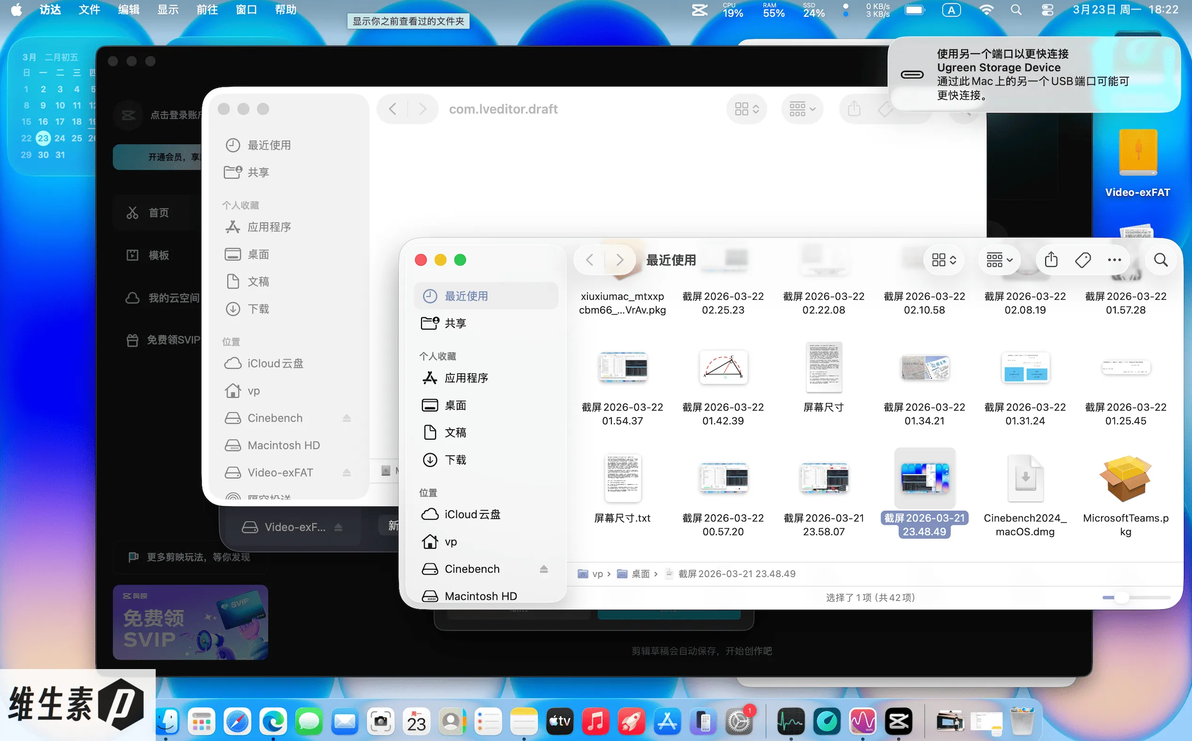Click the more actions ellipsis icon
1192x741 pixels.
tap(1114, 260)
